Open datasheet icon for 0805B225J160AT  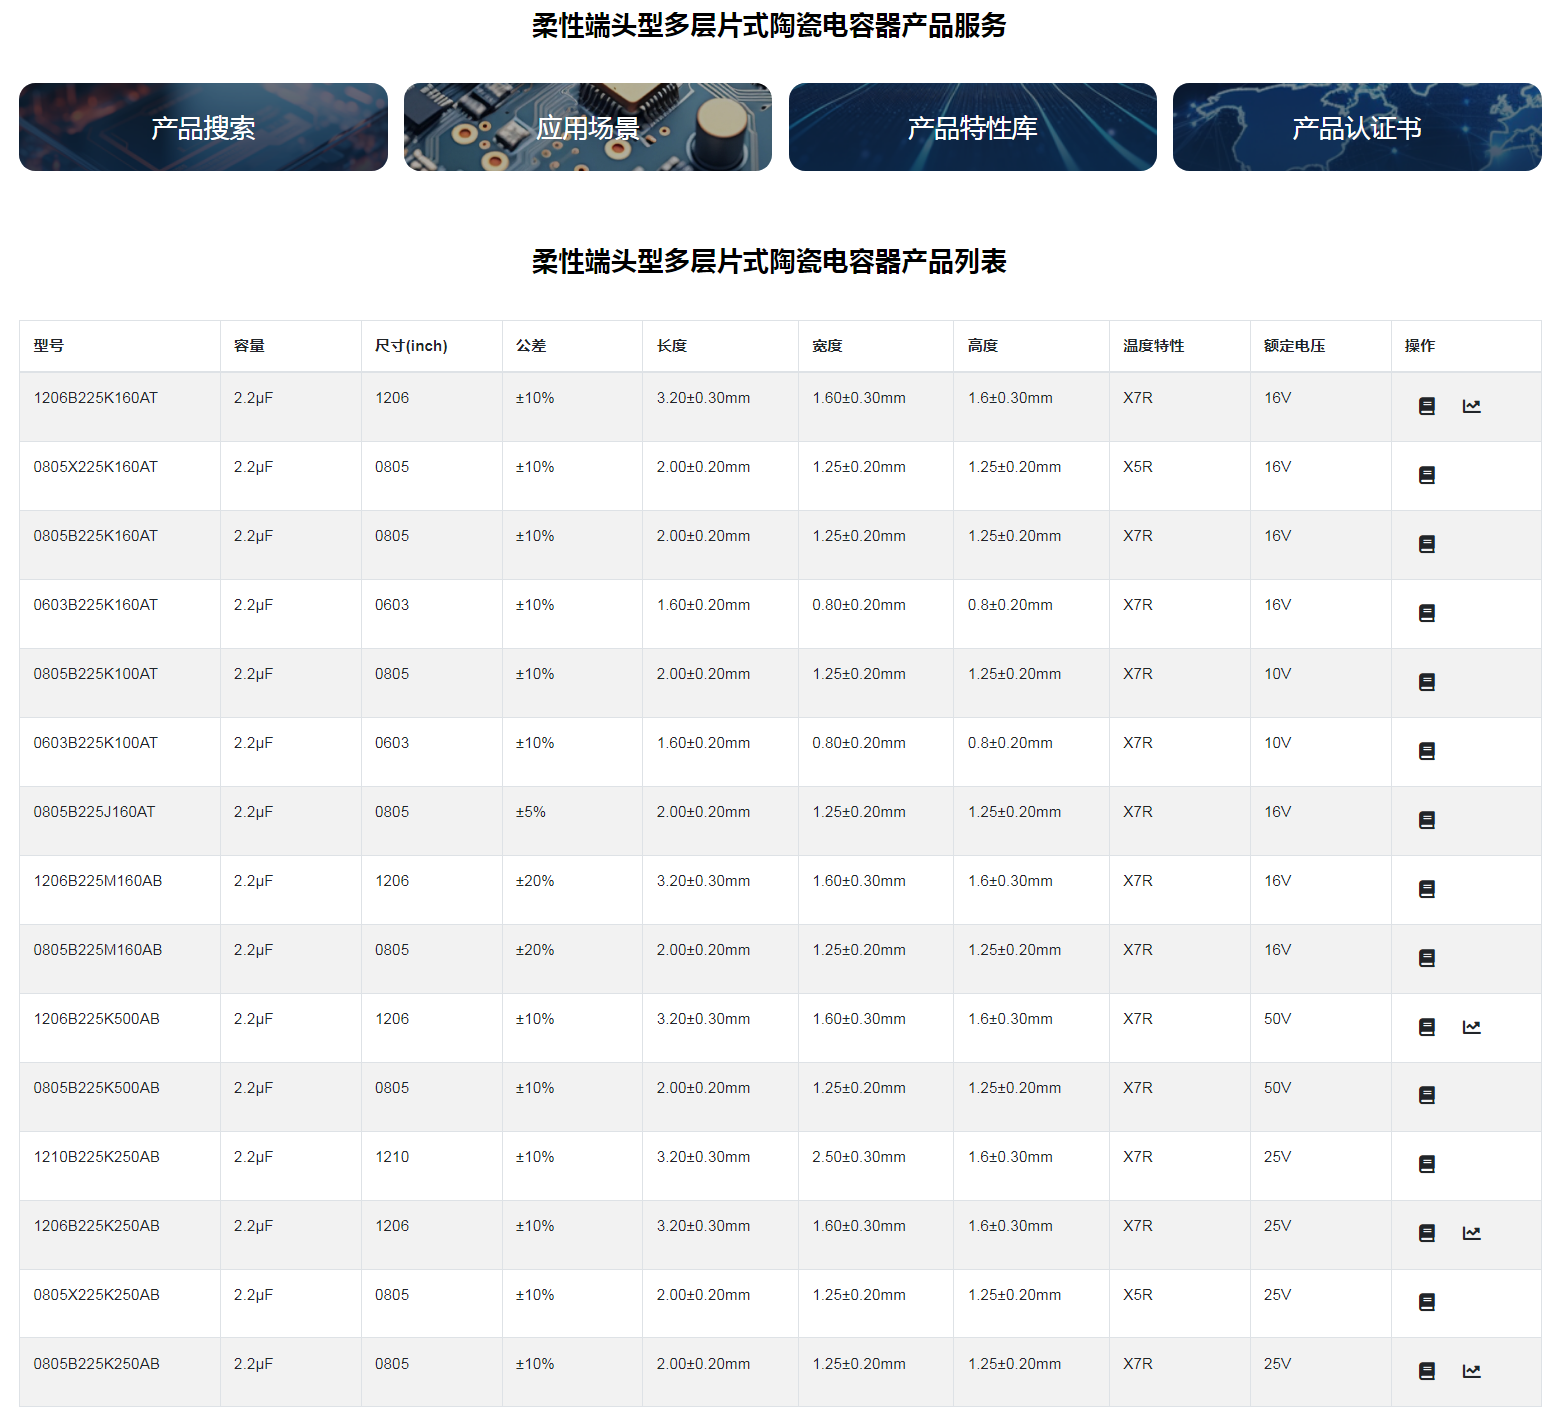point(1427,820)
